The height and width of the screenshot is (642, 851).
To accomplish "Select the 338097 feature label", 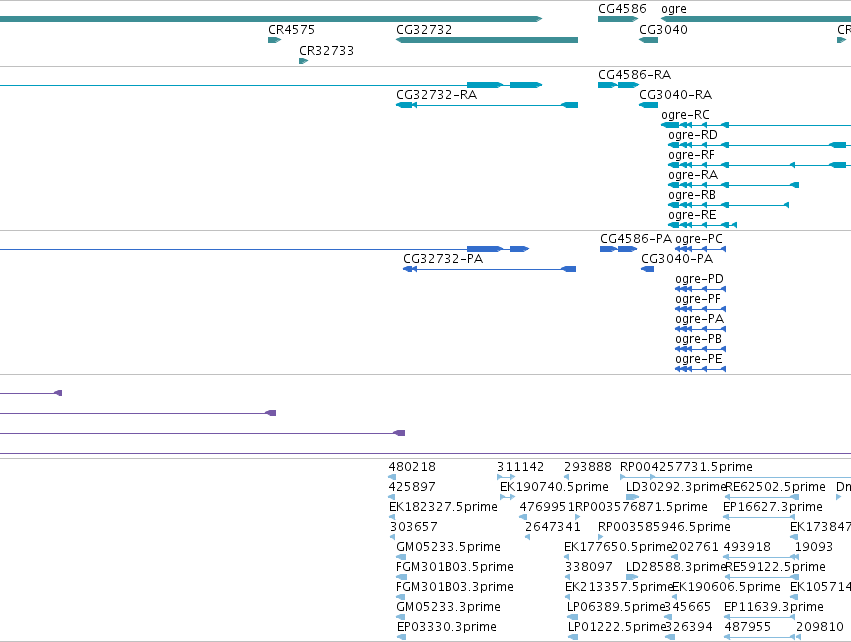I will coord(589,567).
